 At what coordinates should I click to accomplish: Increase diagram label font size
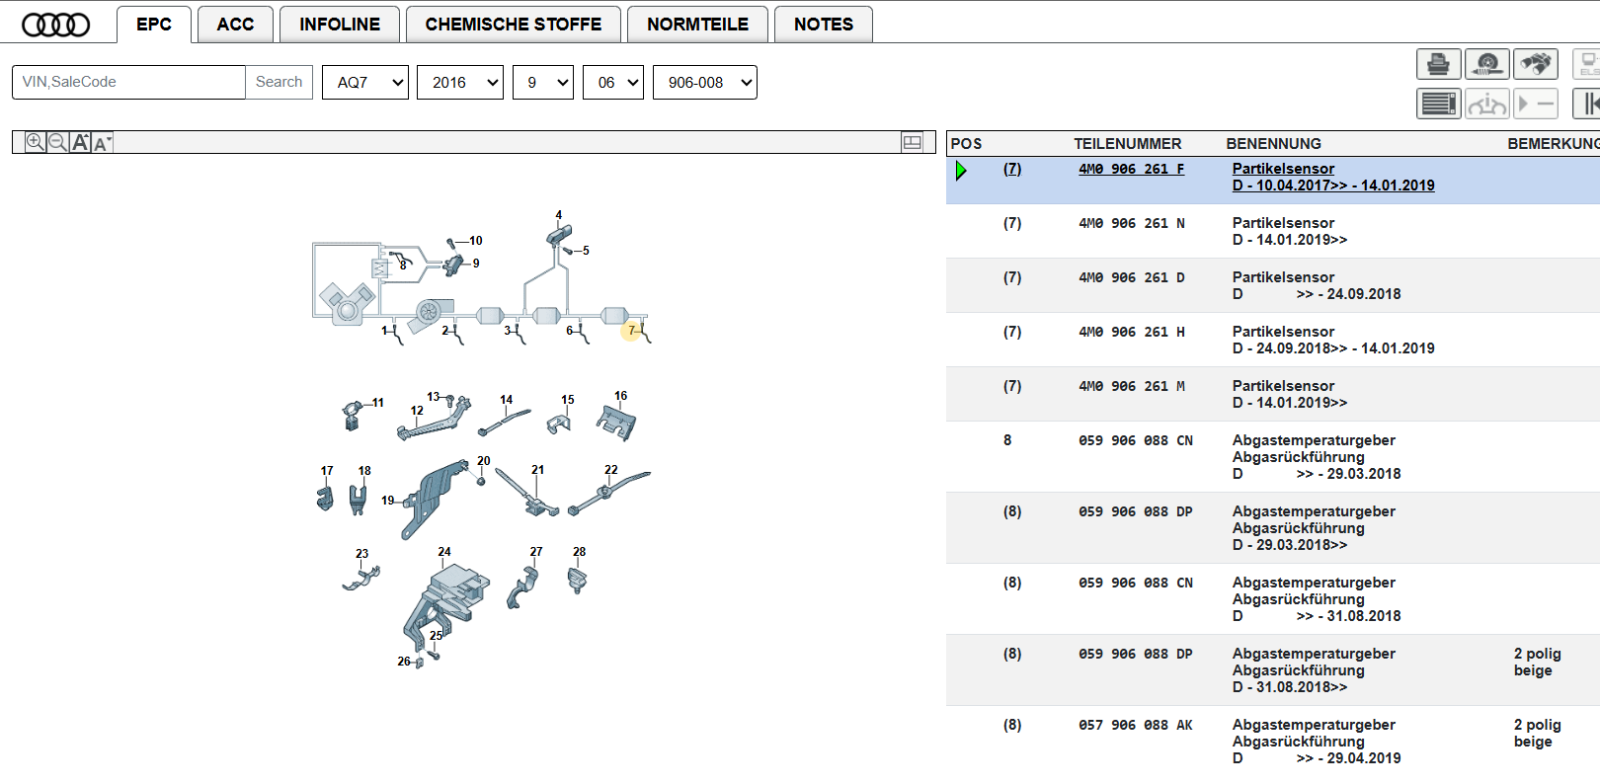click(x=81, y=142)
